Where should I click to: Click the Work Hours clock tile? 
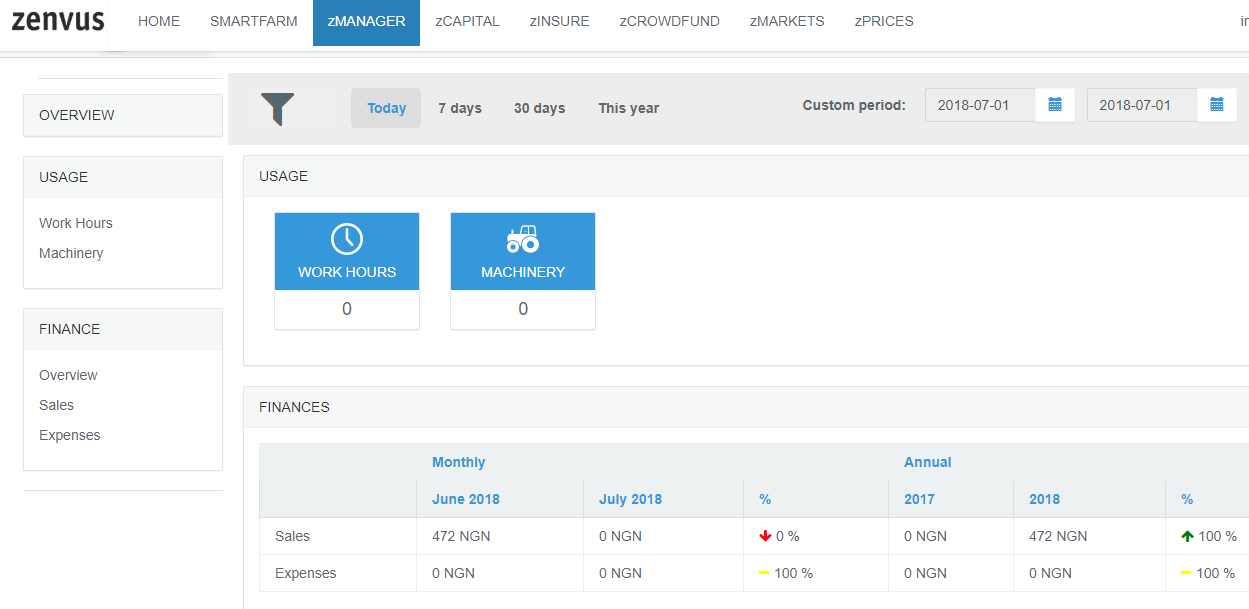pyautogui.click(x=347, y=252)
